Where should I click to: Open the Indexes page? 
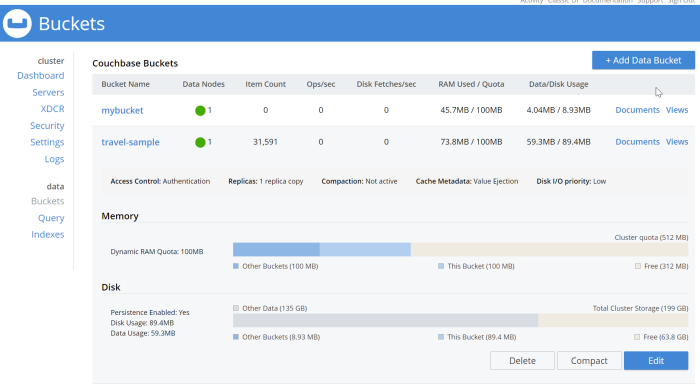tap(48, 234)
